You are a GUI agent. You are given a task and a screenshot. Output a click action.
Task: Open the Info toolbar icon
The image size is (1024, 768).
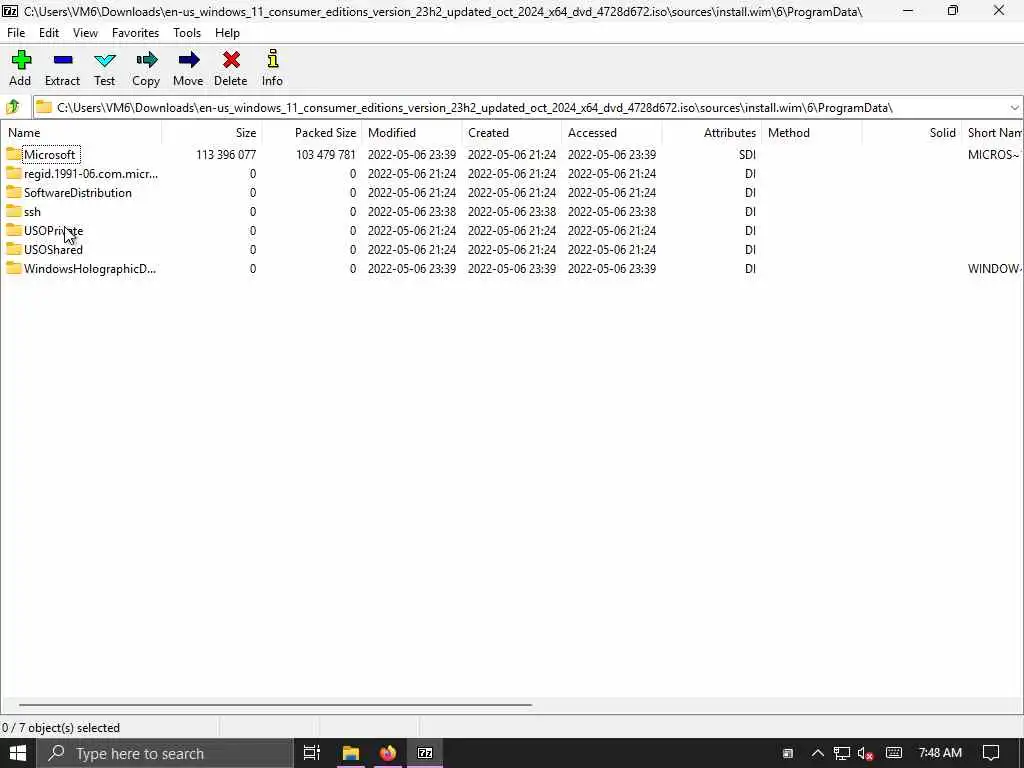[x=272, y=59]
